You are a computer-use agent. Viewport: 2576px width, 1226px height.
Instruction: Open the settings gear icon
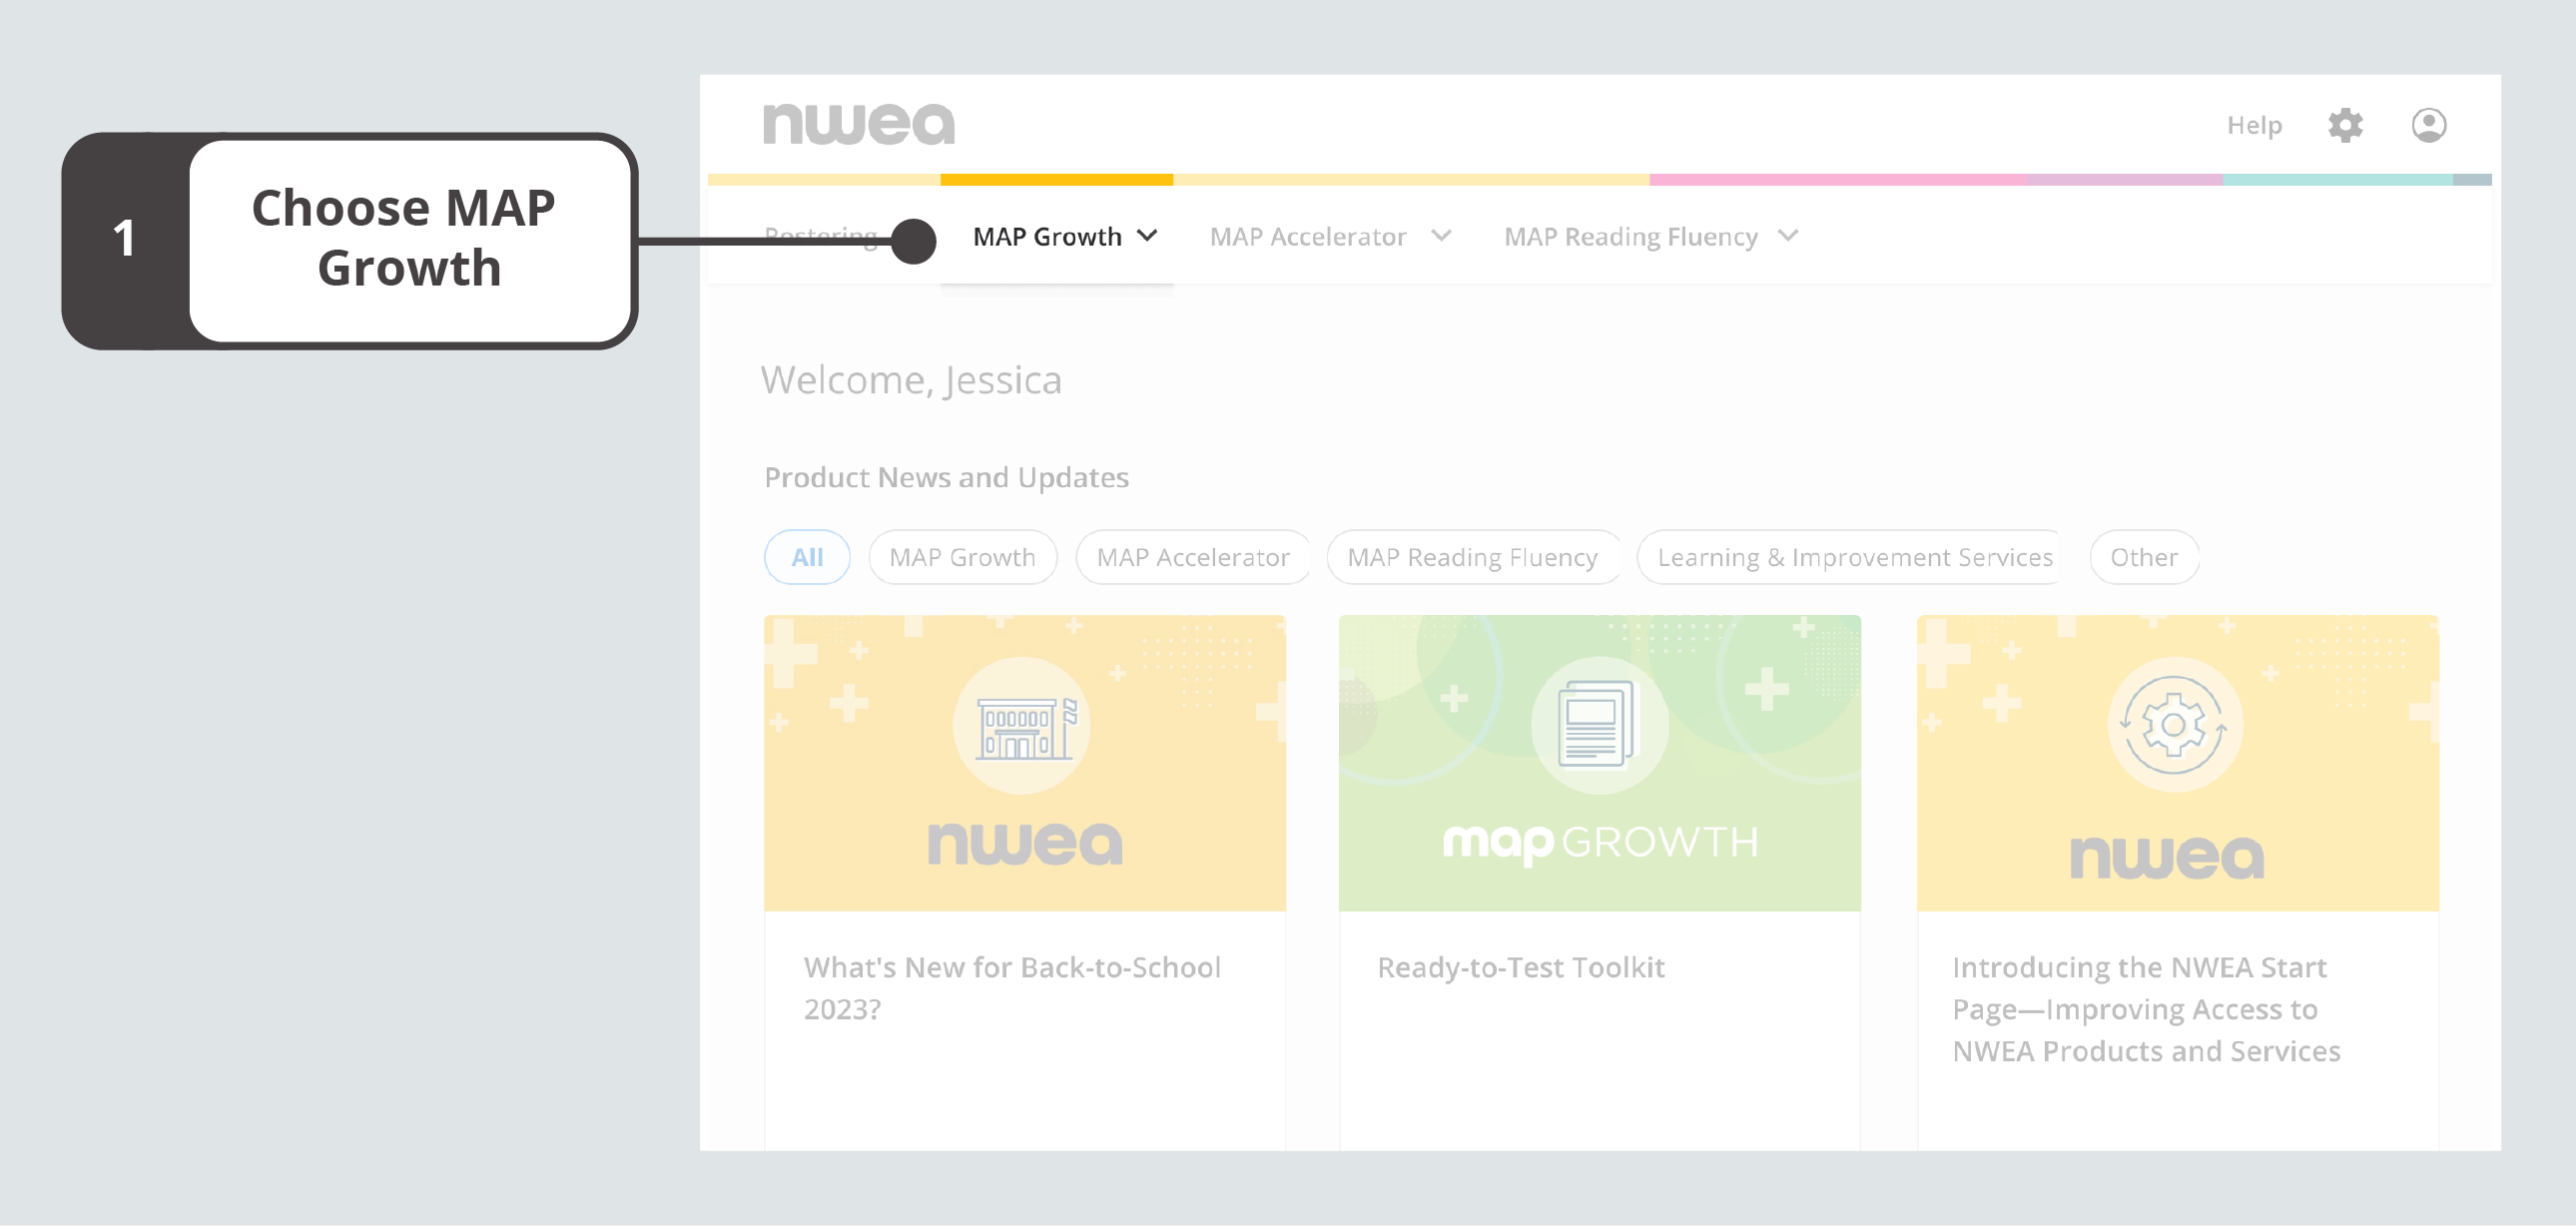coord(2344,125)
